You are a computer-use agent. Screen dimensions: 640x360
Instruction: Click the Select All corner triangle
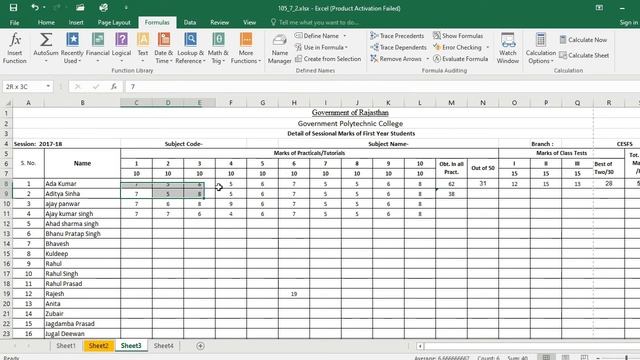coord(7,103)
